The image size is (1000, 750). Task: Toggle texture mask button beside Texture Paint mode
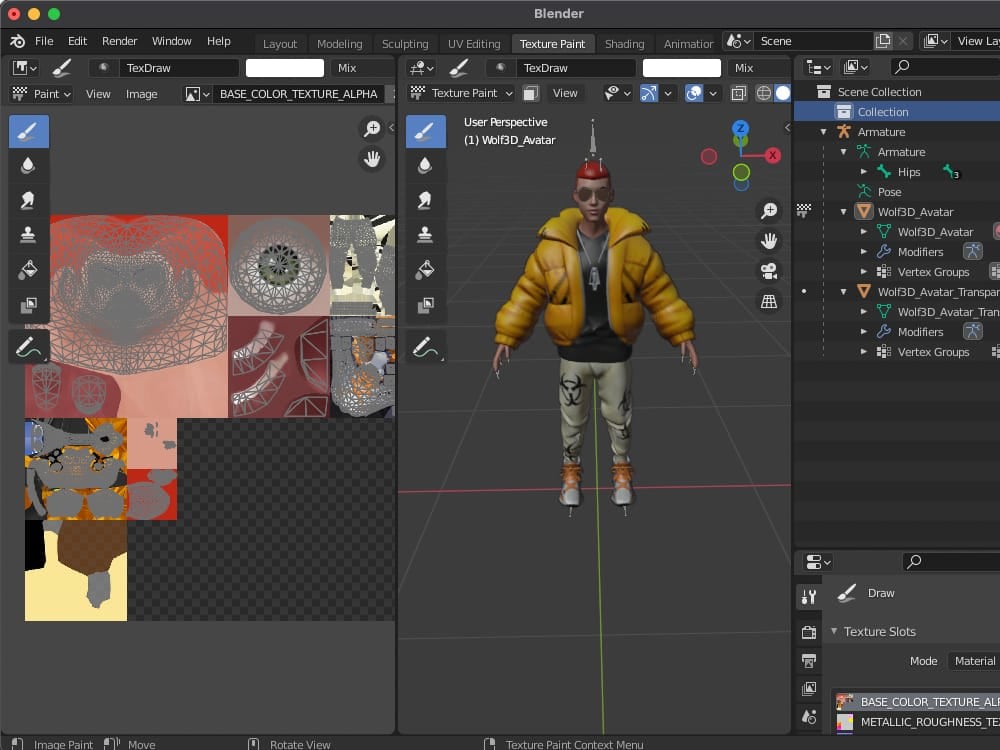[530, 94]
